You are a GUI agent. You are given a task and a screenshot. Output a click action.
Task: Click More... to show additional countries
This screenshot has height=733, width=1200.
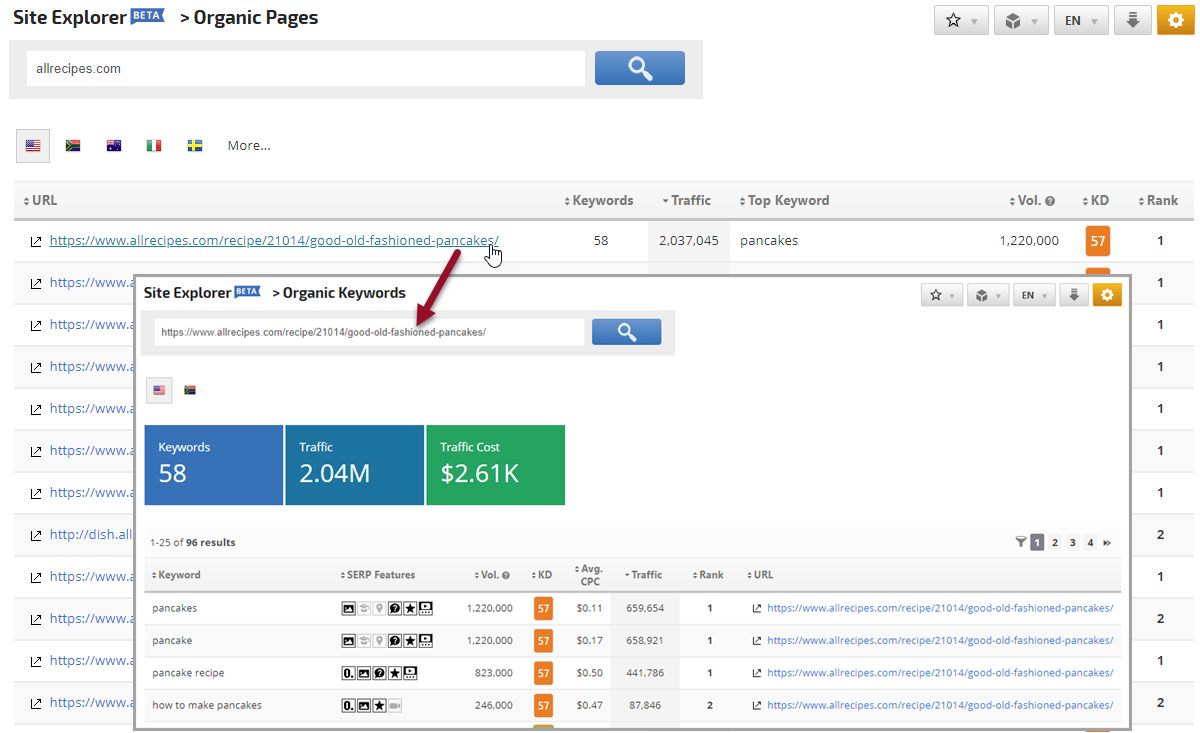[x=249, y=146]
